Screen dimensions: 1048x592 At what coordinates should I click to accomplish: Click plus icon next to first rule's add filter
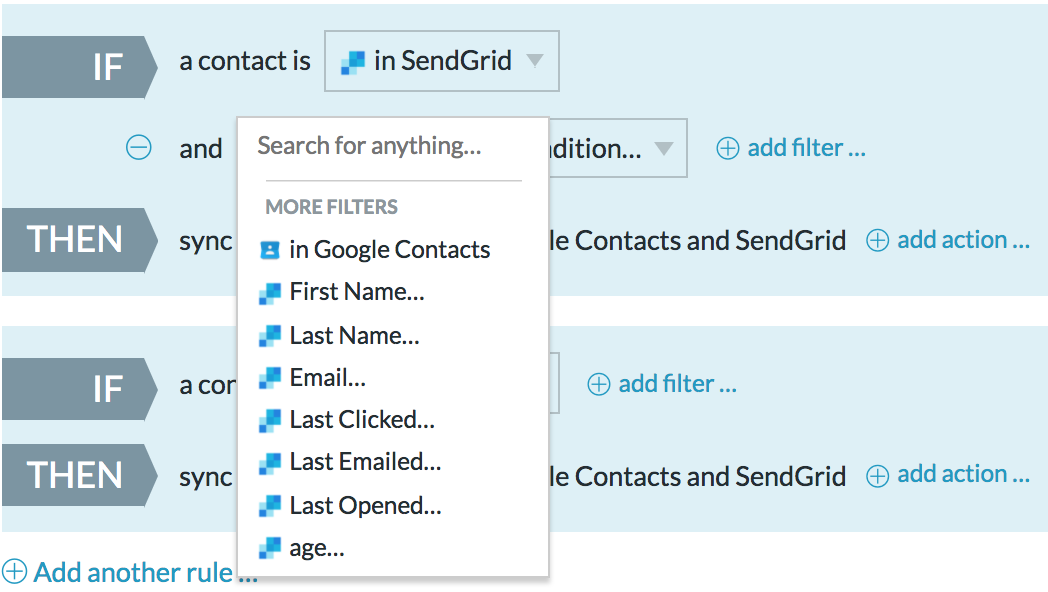click(728, 148)
